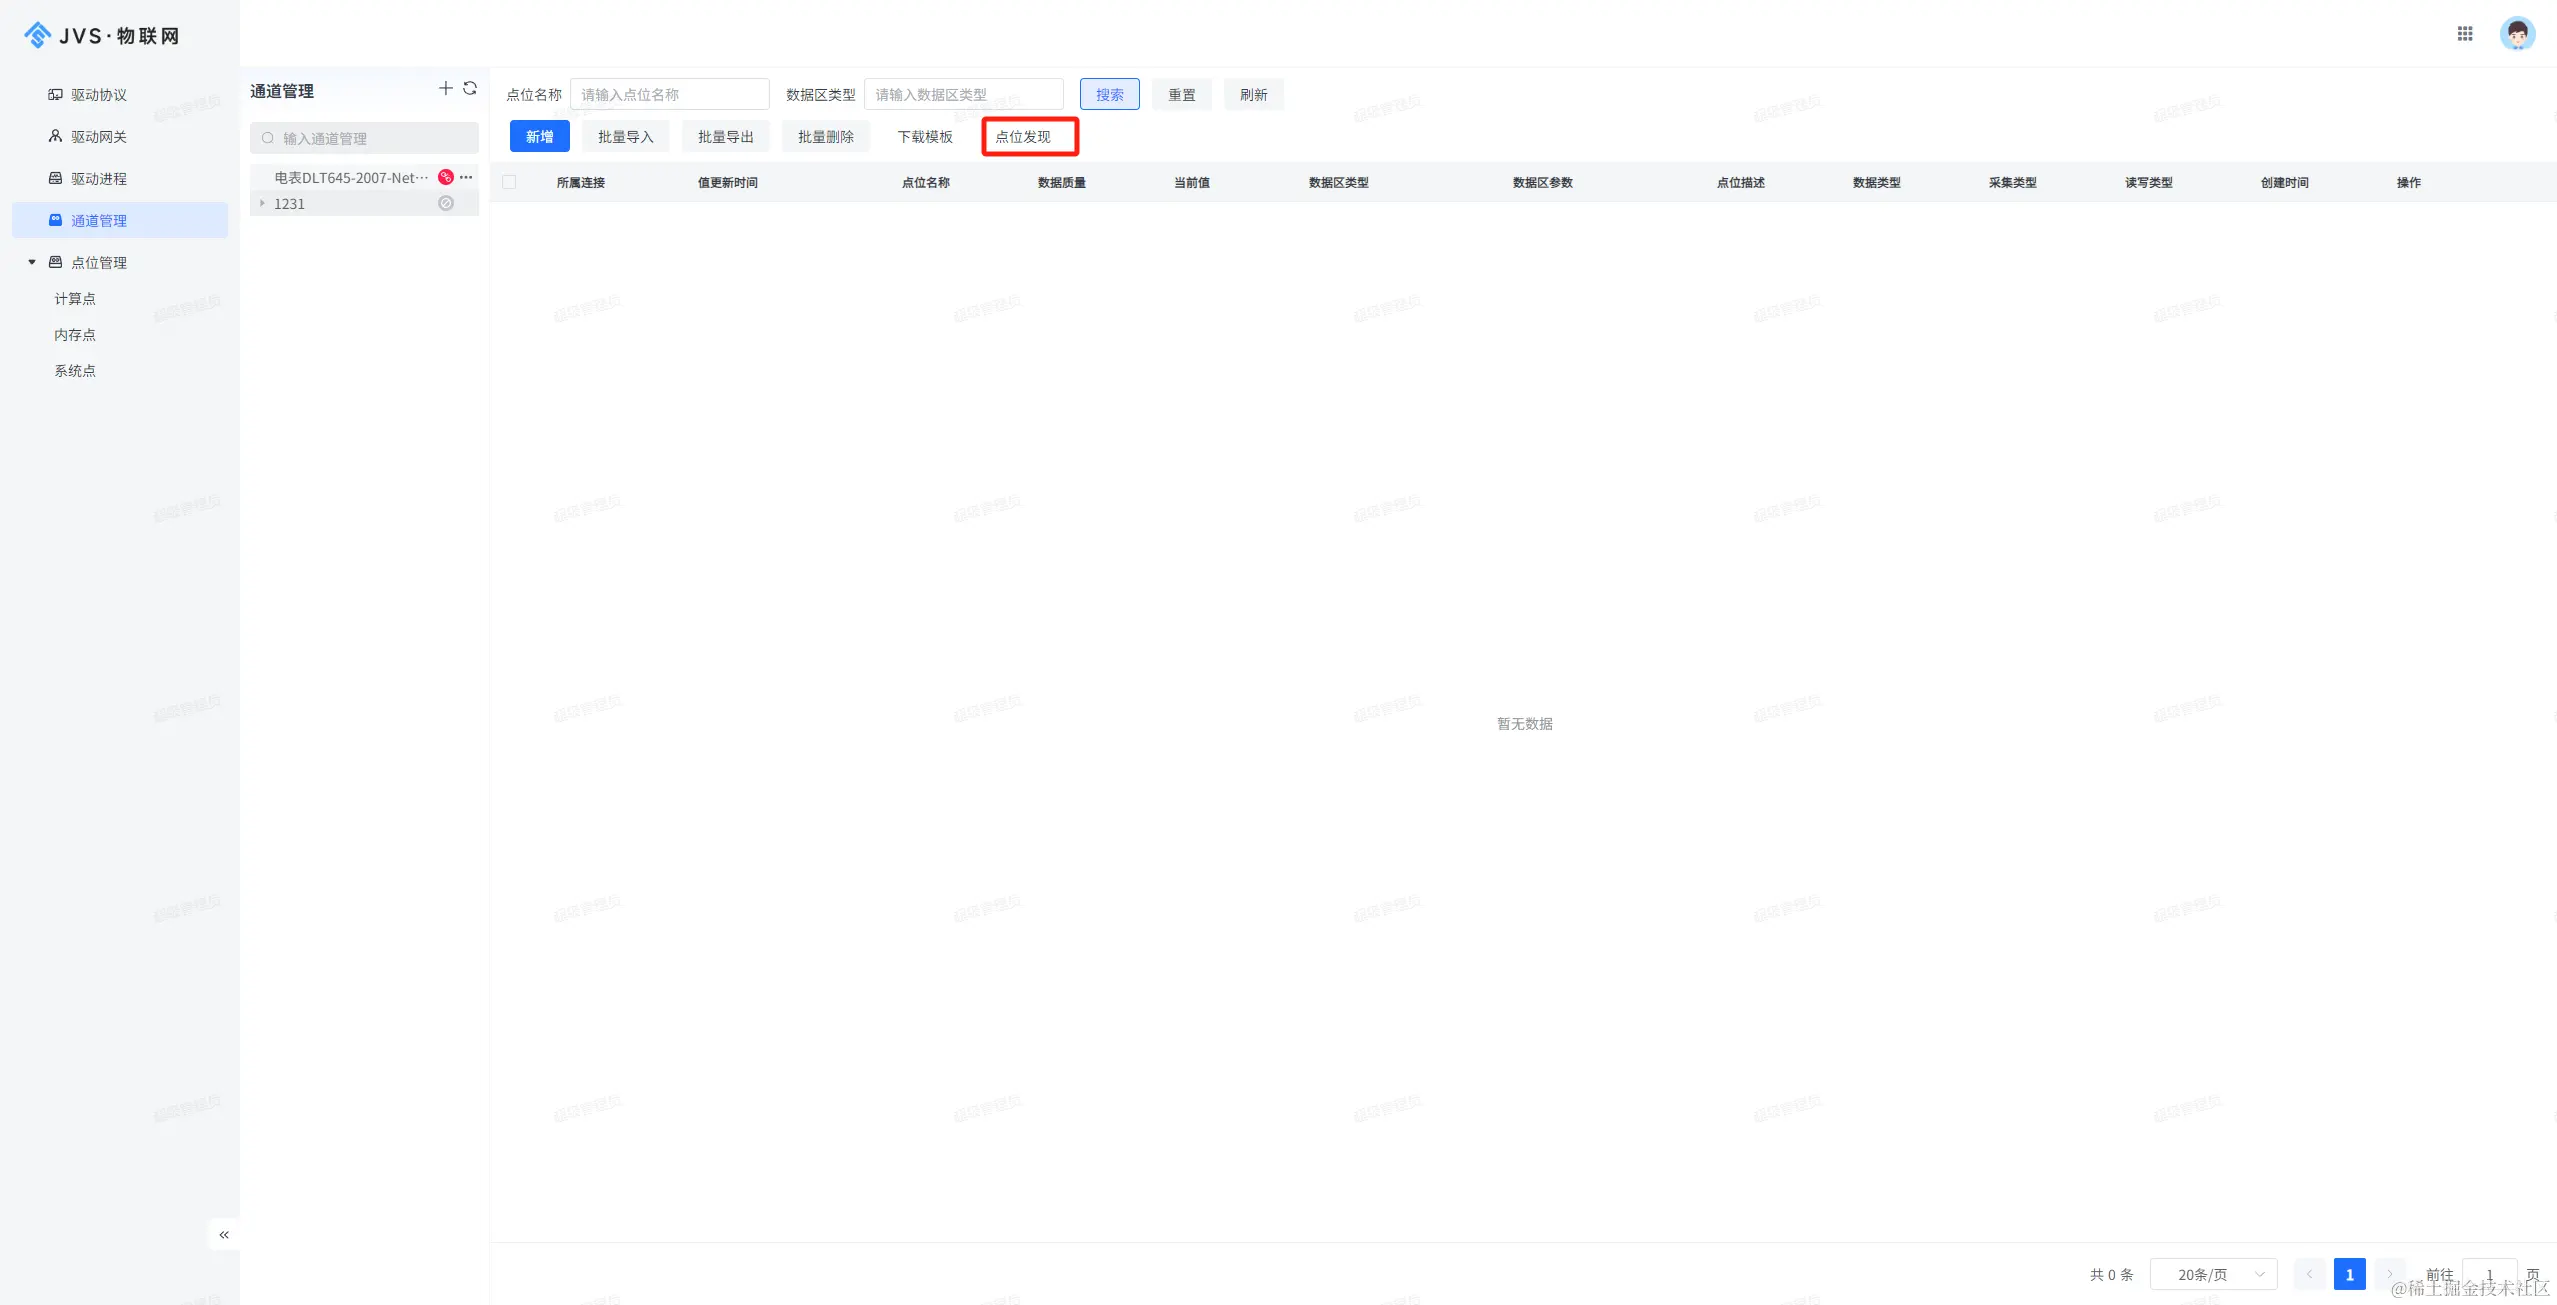Viewport: 2557px width, 1305px height.
Task: Open the apps grid icon top right
Action: coord(2465,34)
